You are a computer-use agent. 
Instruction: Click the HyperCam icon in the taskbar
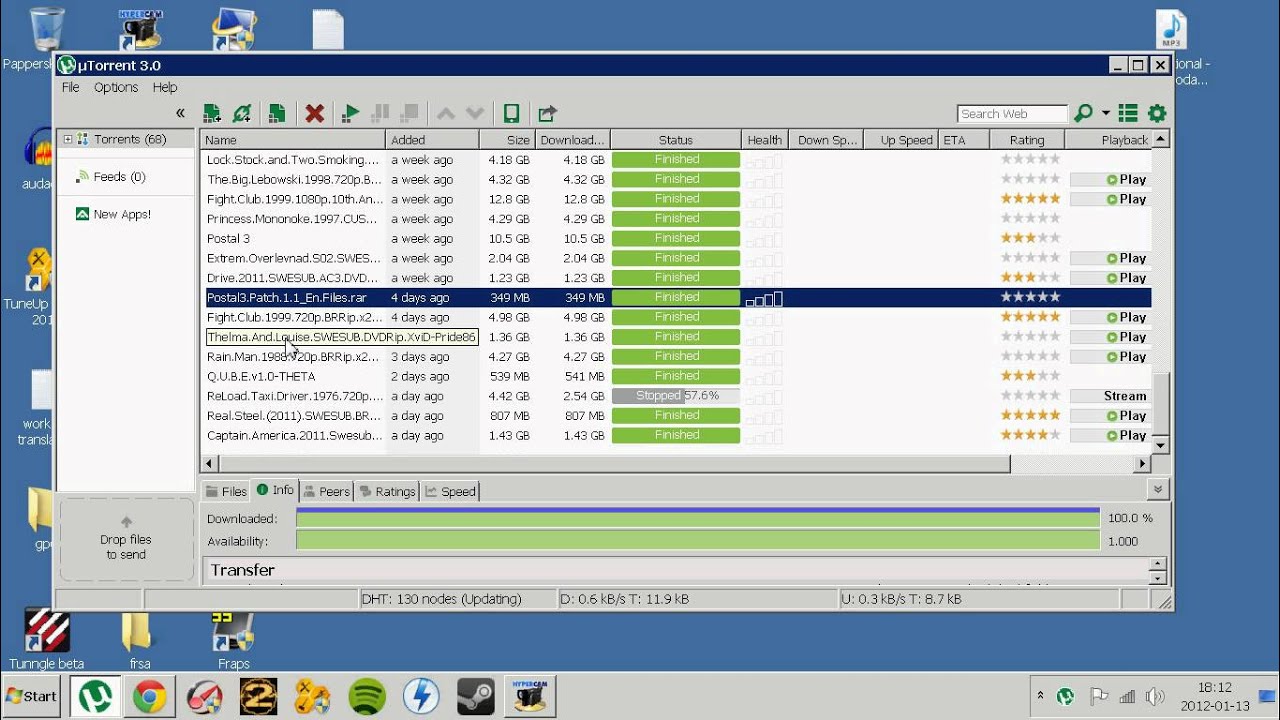pos(530,696)
